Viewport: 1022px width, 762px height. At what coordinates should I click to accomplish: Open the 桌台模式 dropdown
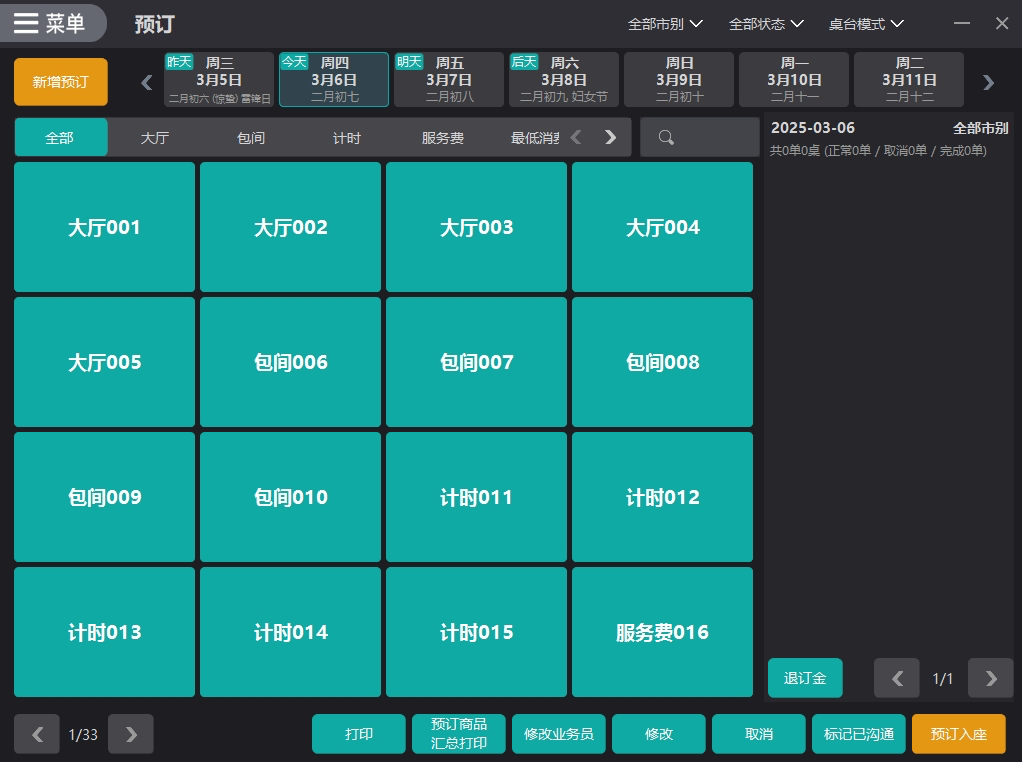[x=866, y=24]
